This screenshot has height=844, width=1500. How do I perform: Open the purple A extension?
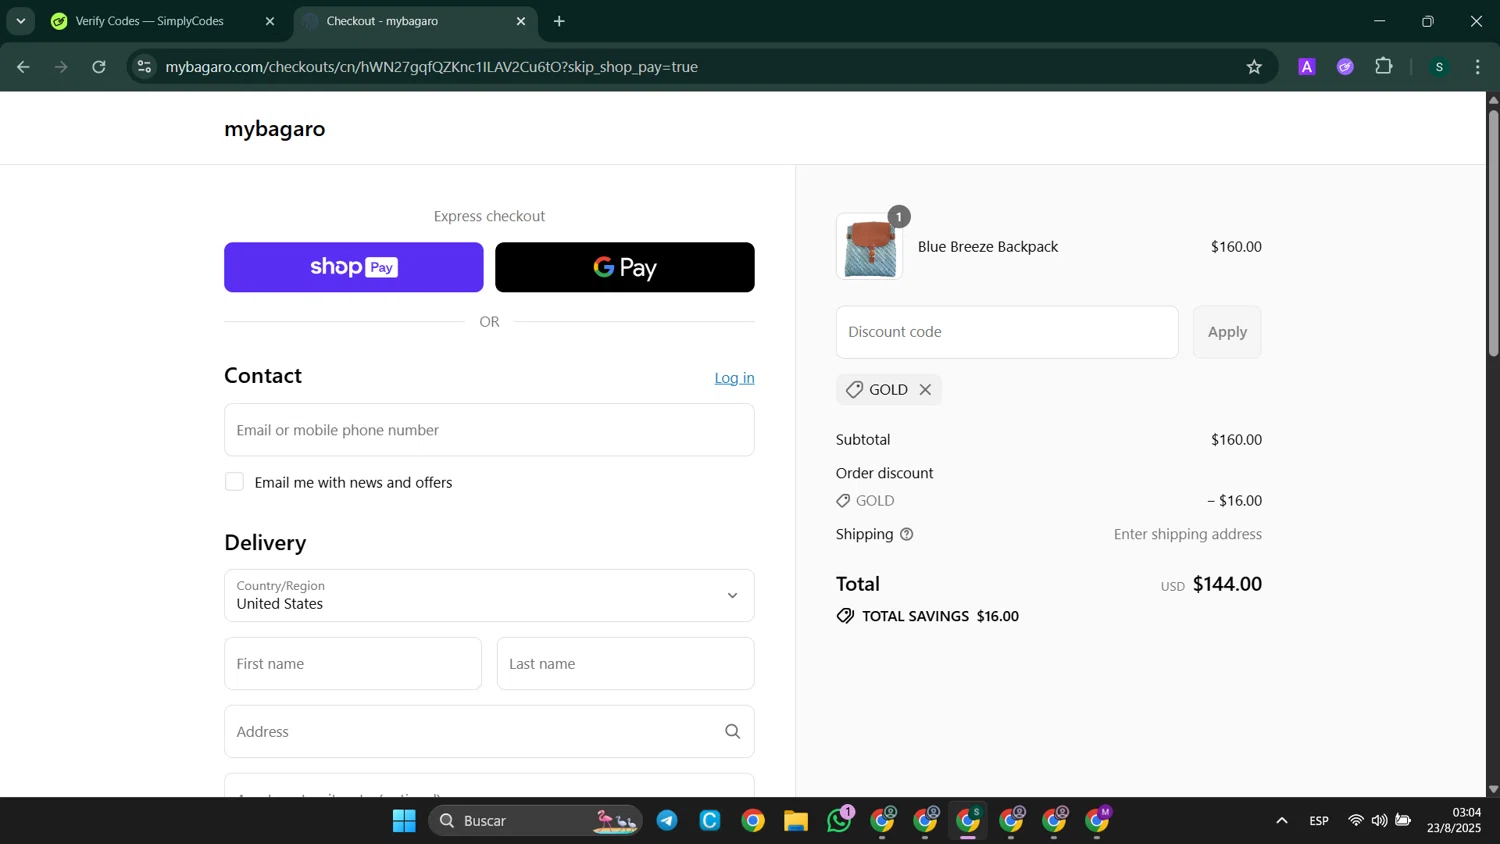(1306, 67)
